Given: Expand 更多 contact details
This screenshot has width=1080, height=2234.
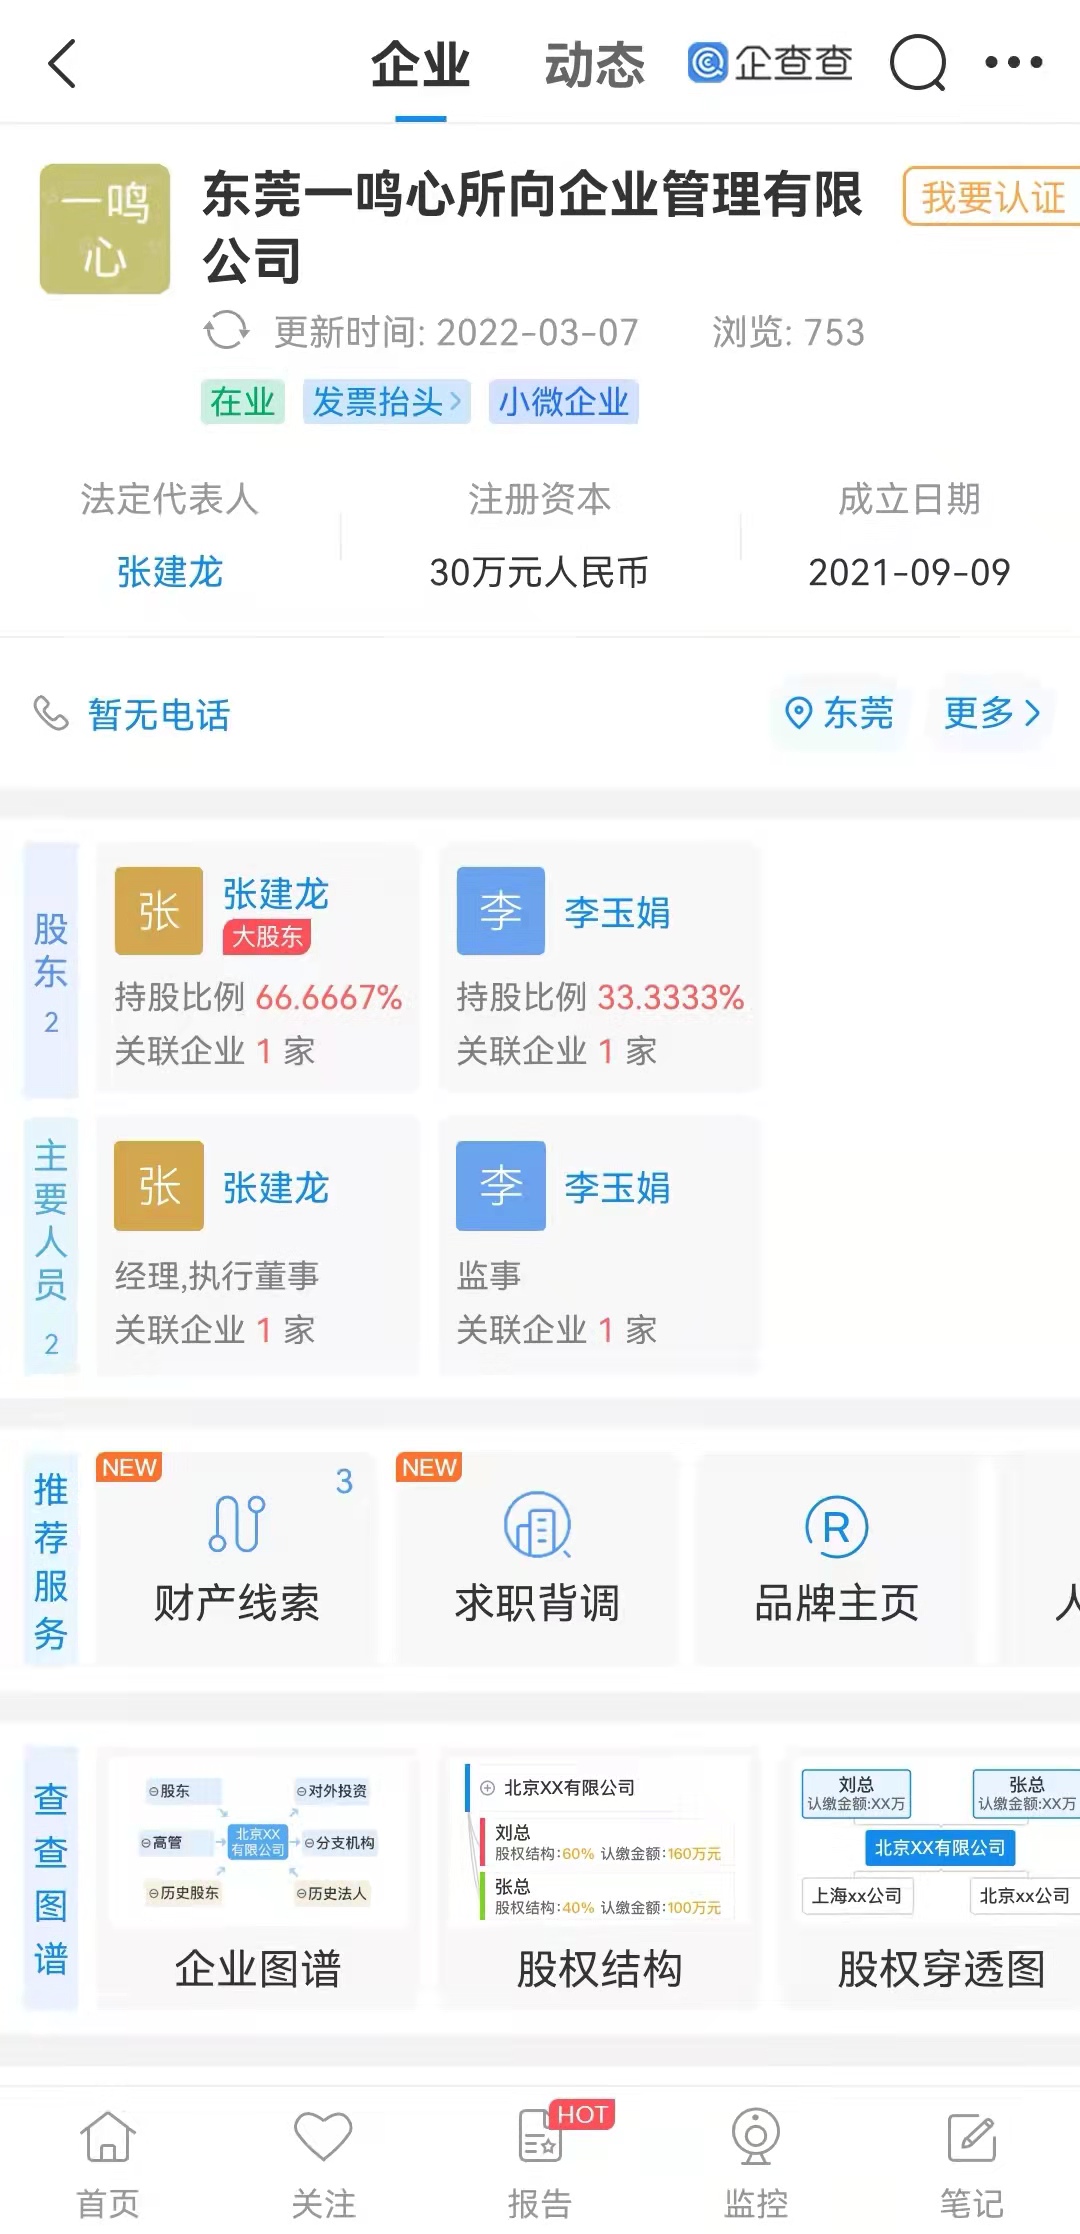Looking at the screenshot, I should (992, 713).
